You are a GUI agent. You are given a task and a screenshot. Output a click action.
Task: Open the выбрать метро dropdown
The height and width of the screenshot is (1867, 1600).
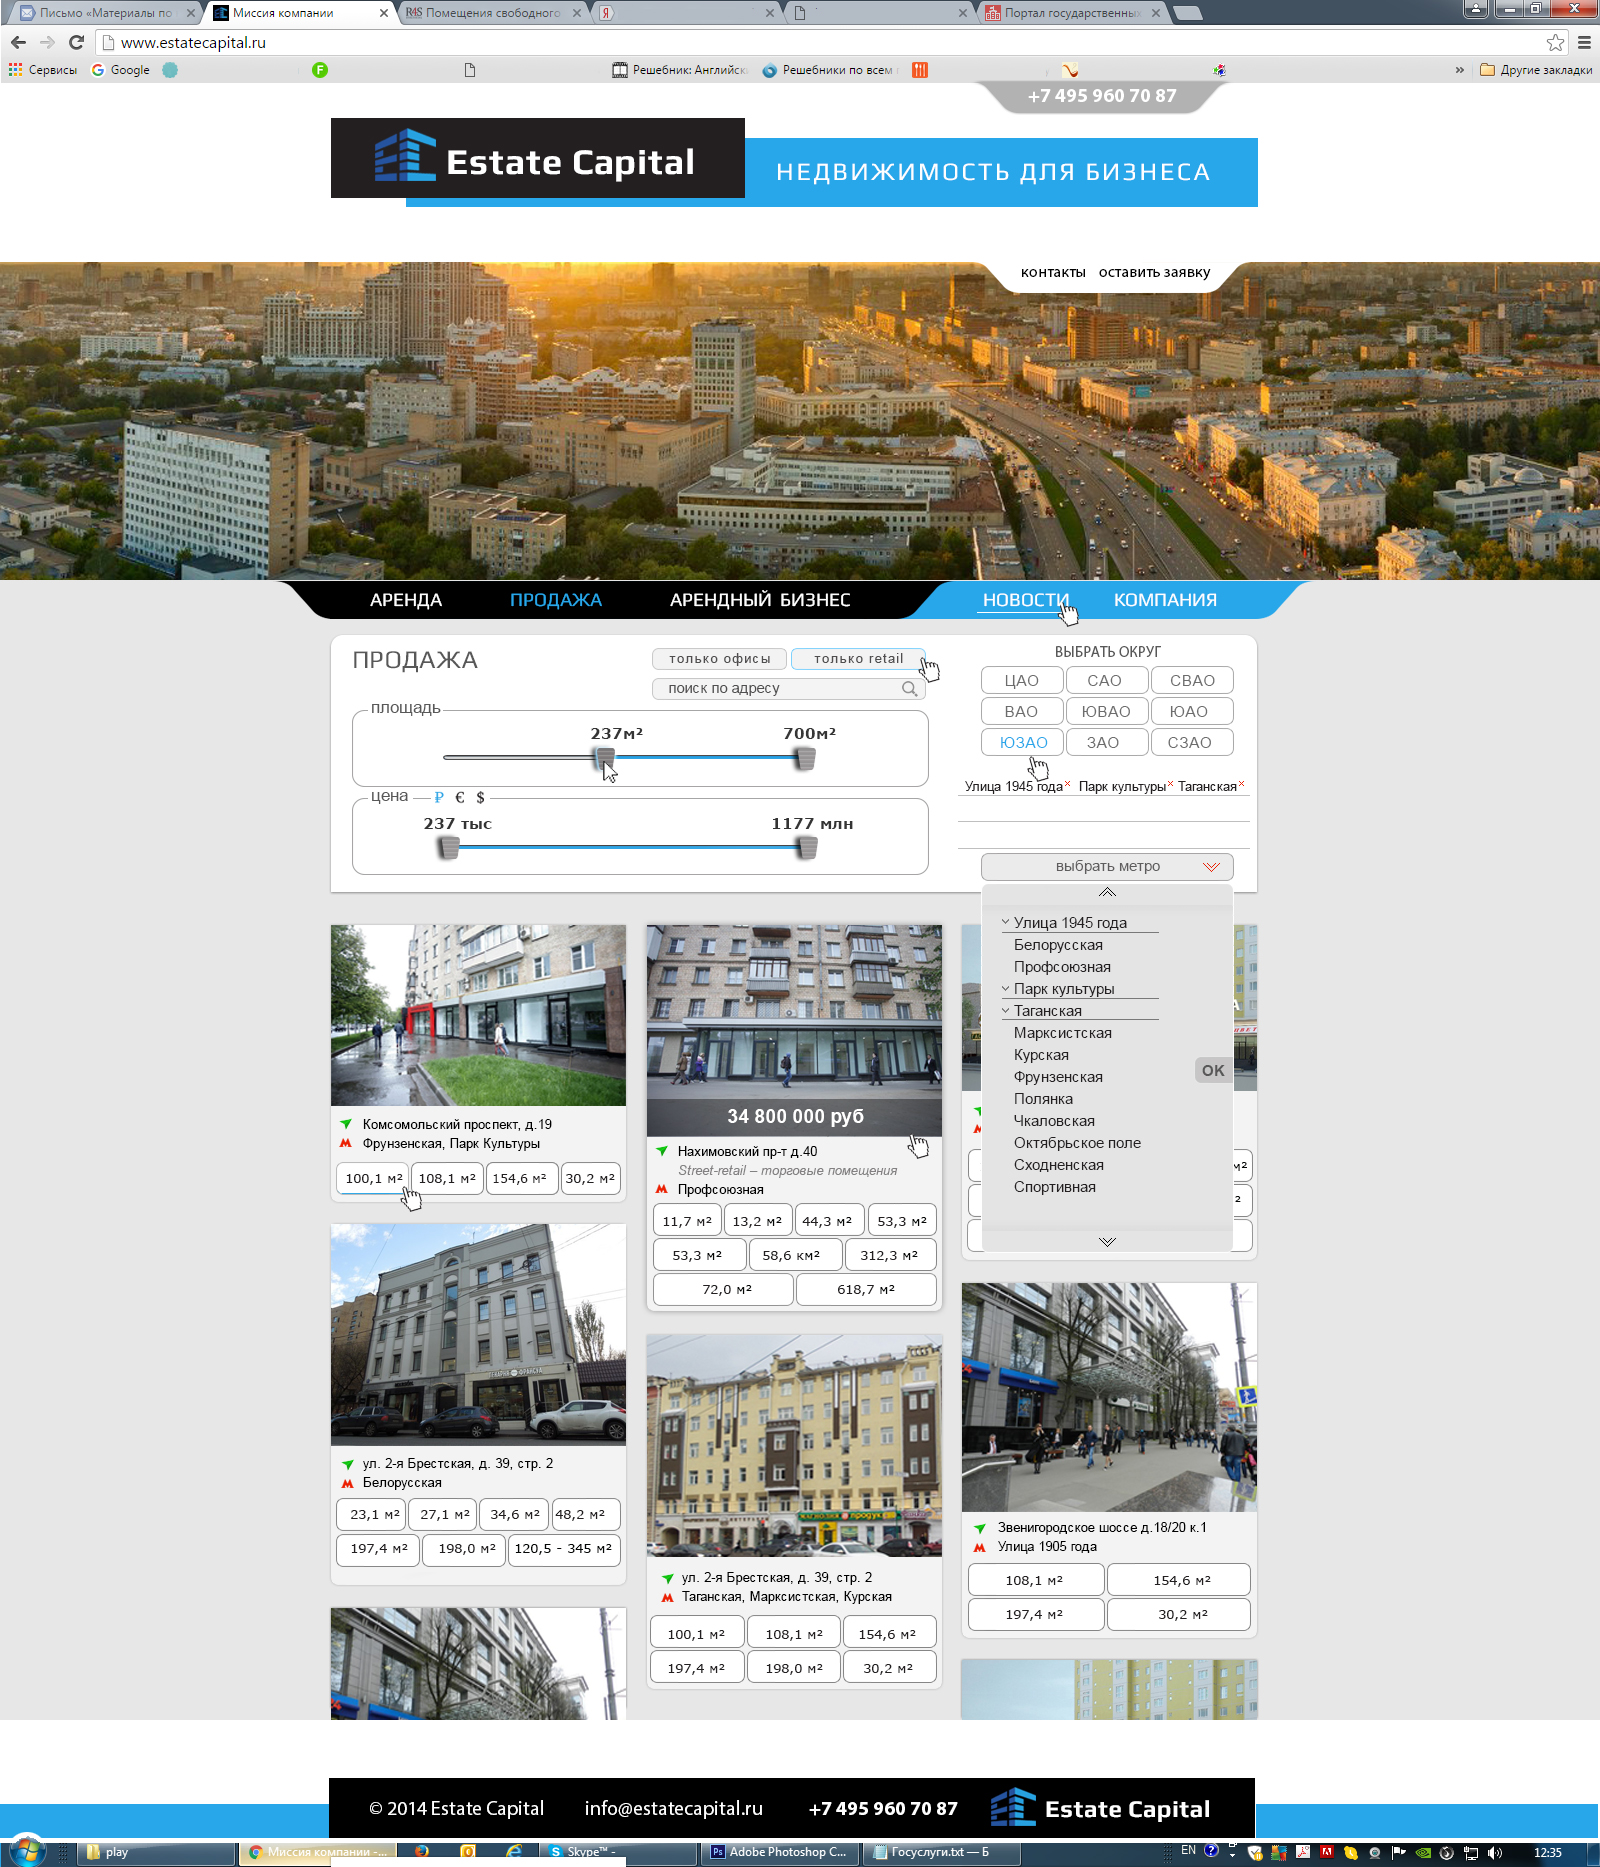(1107, 866)
